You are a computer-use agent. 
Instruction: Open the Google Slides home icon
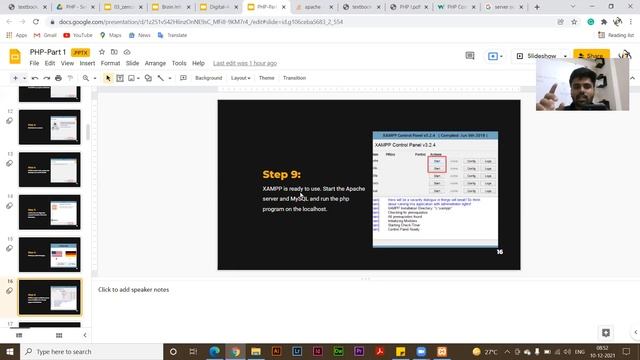[x=15, y=56]
